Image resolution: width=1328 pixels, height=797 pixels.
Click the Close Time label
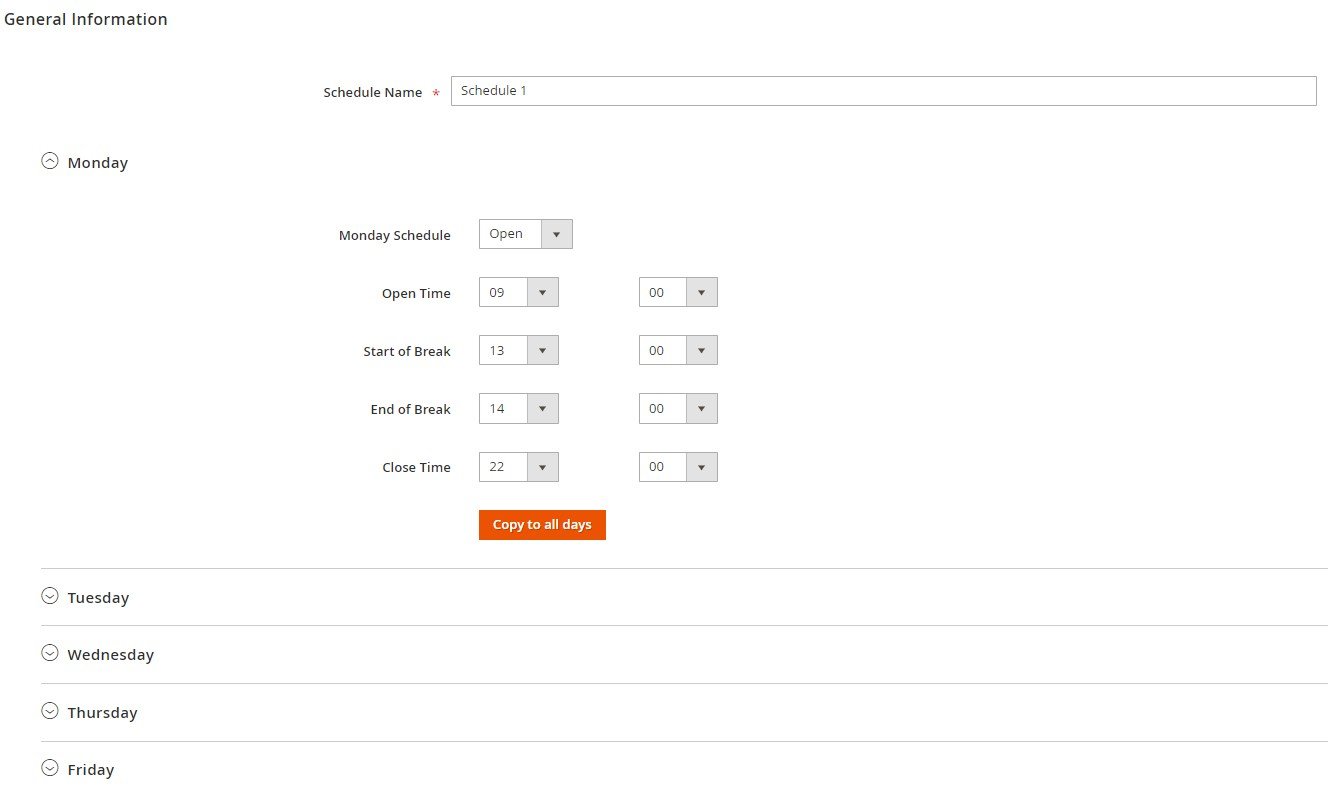click(x=416, y=467)
